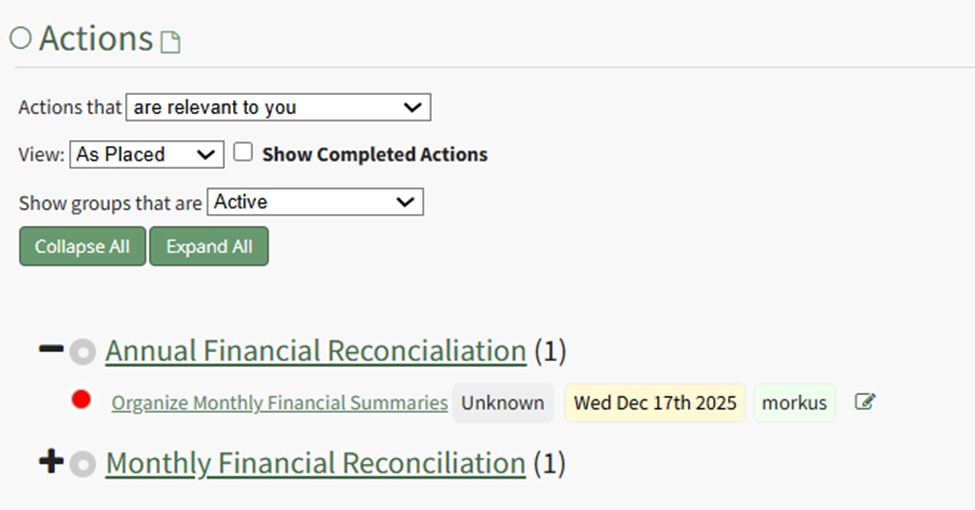Open the Monthly Financial Reconciliation group link
The height and width of the screenshot is (510, 975).
[x=315, y=463]
